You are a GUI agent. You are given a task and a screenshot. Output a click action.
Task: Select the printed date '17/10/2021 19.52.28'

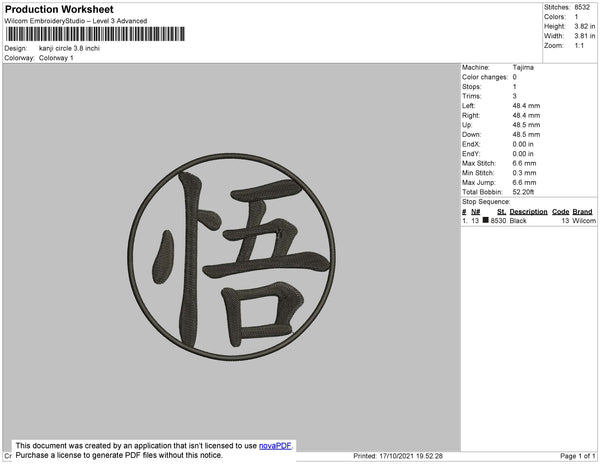[411, 456]
